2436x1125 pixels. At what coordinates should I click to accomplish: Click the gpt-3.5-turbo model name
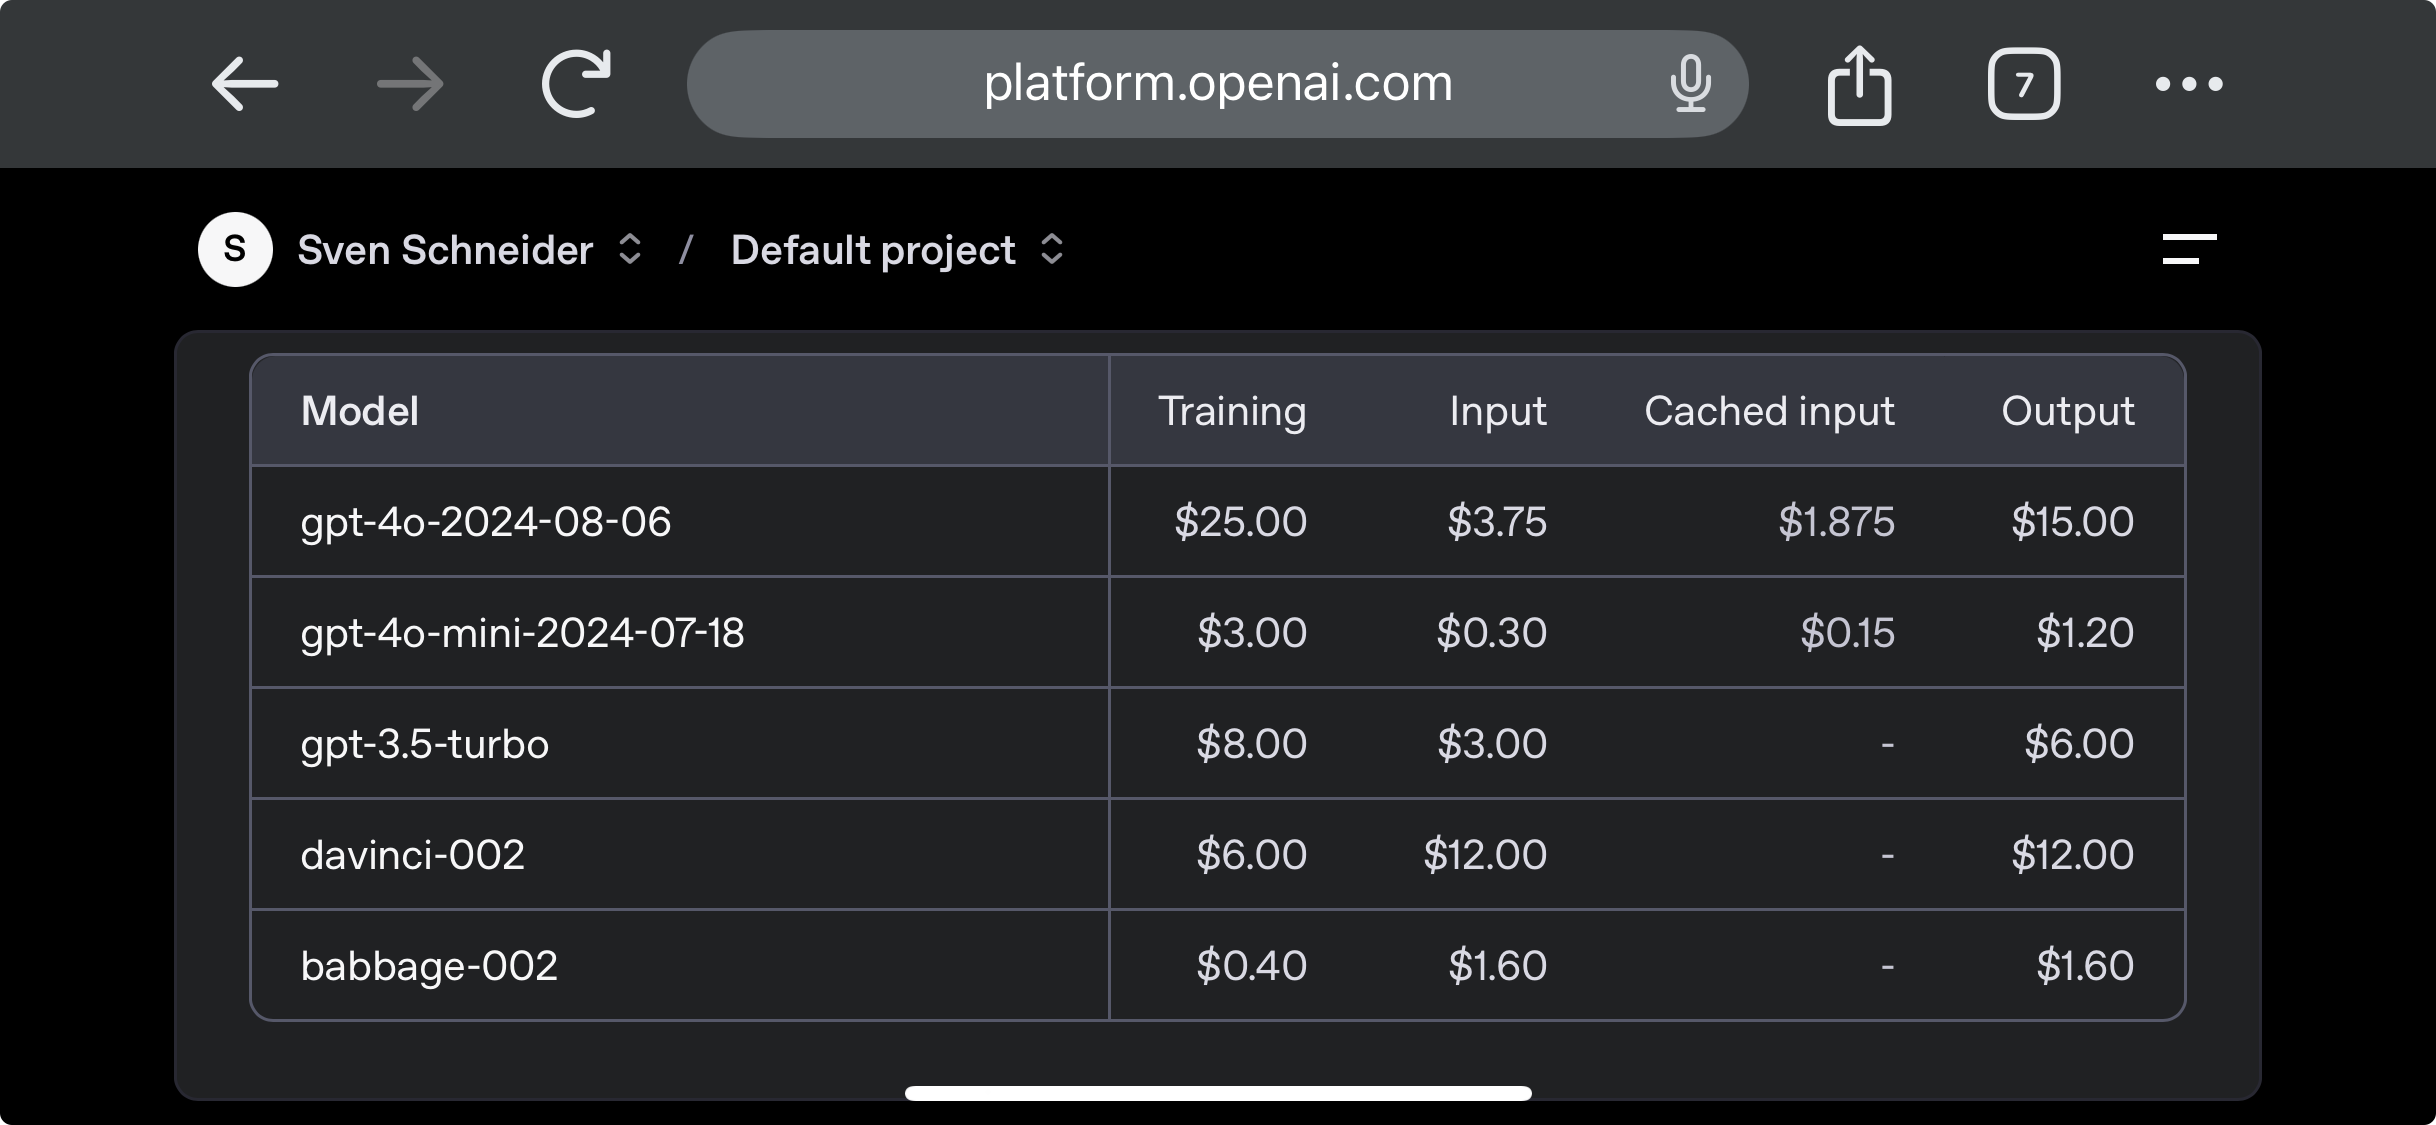tap(424, 744)
